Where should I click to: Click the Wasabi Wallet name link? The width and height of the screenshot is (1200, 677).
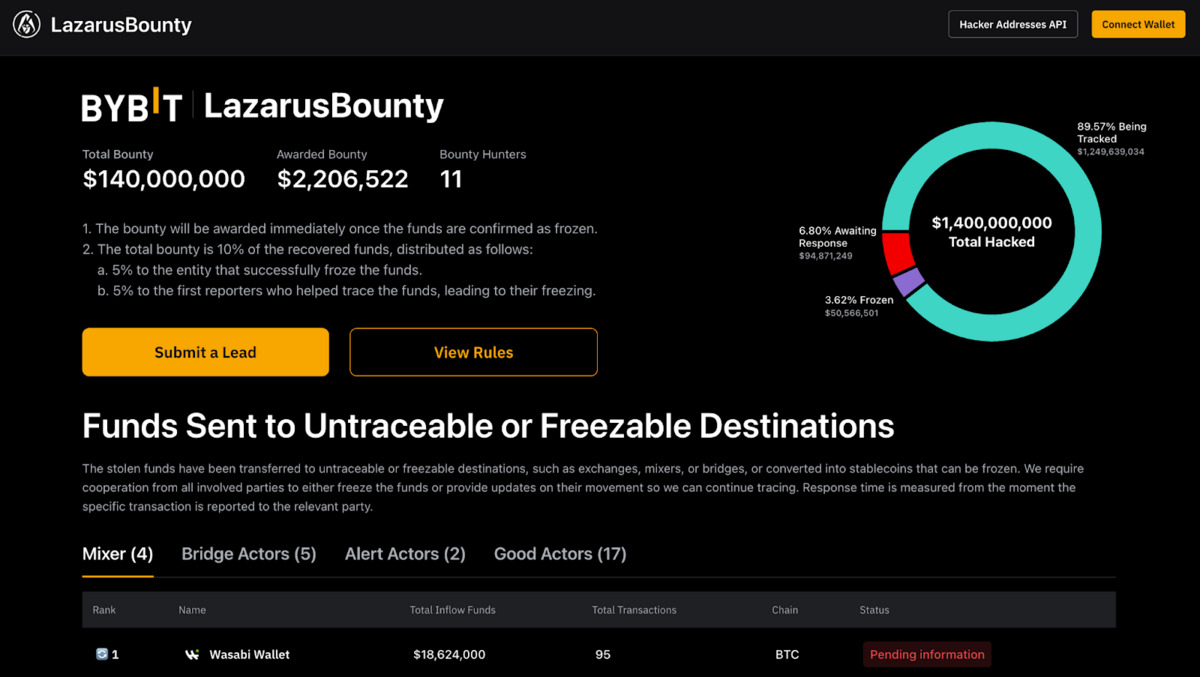pyautogui.click(x=249, y=655)
